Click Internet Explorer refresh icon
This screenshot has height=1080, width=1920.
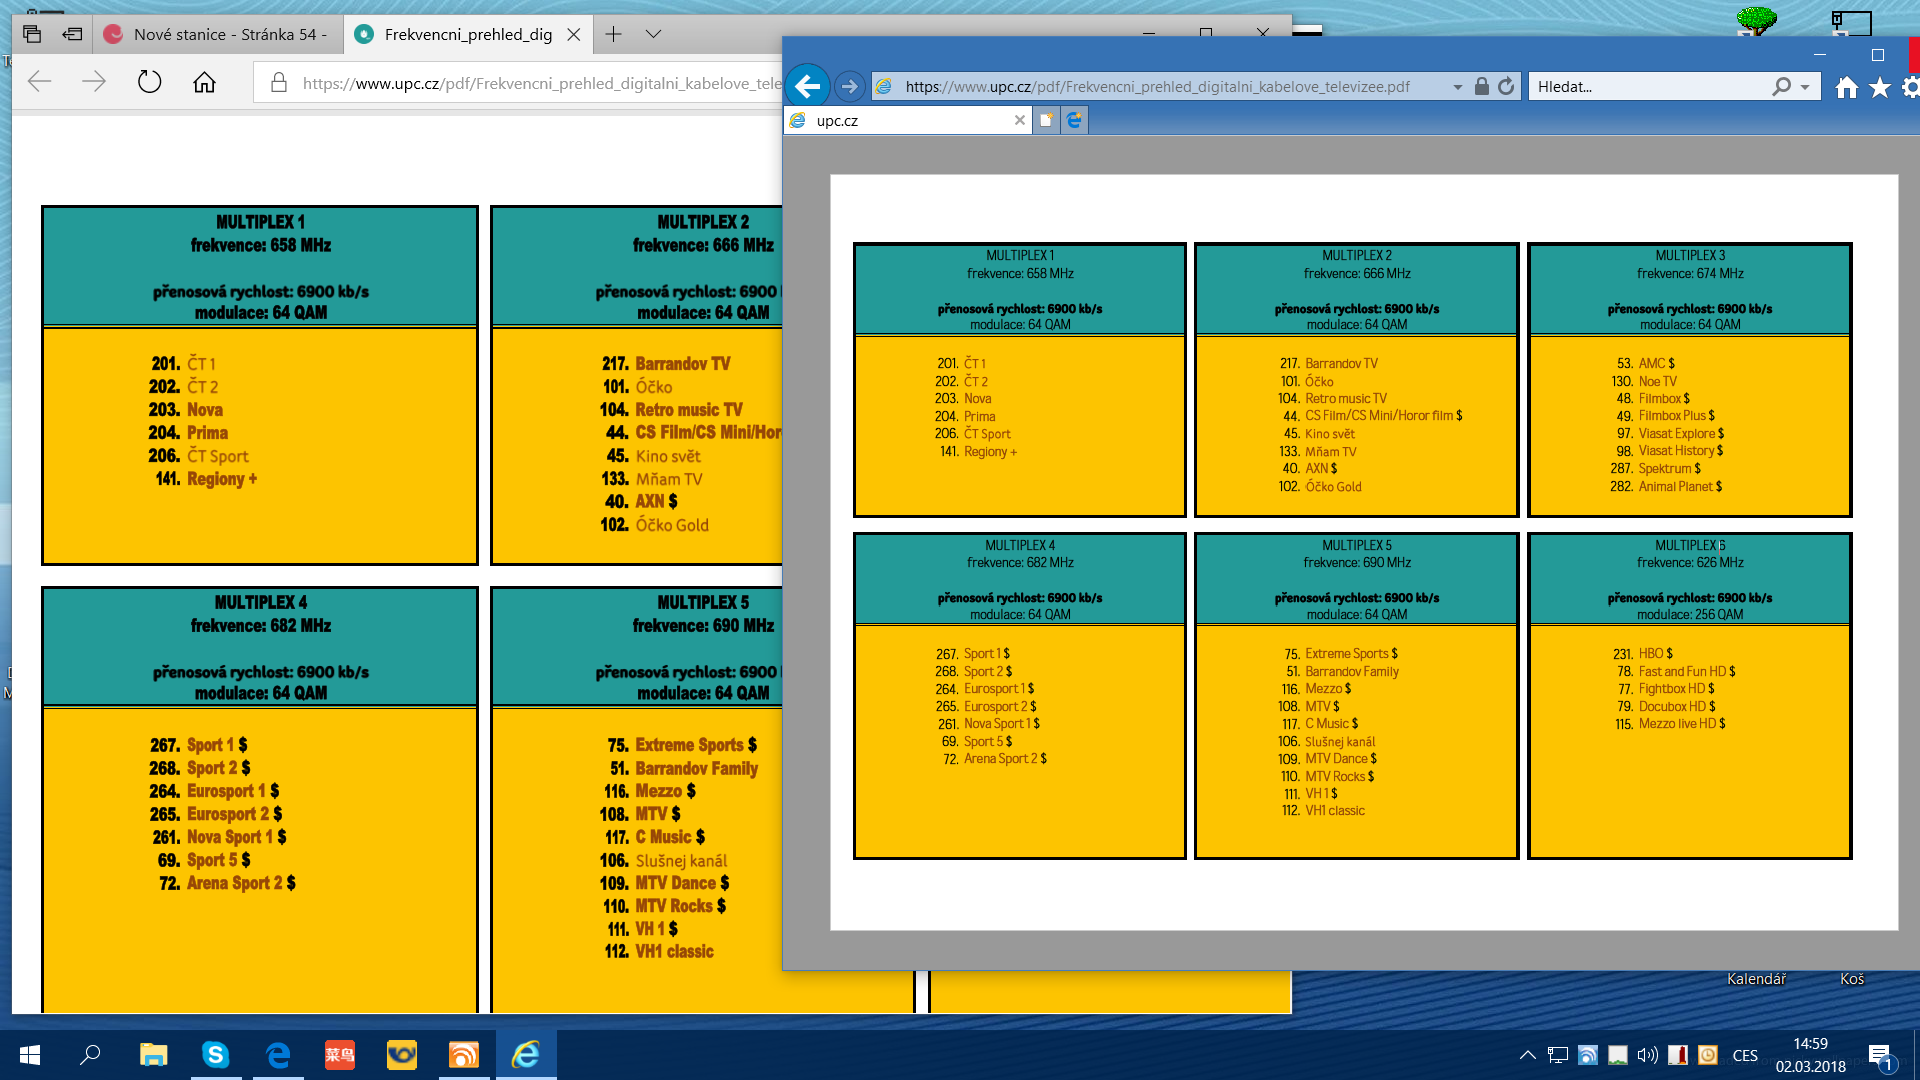tap(1506, 87)
